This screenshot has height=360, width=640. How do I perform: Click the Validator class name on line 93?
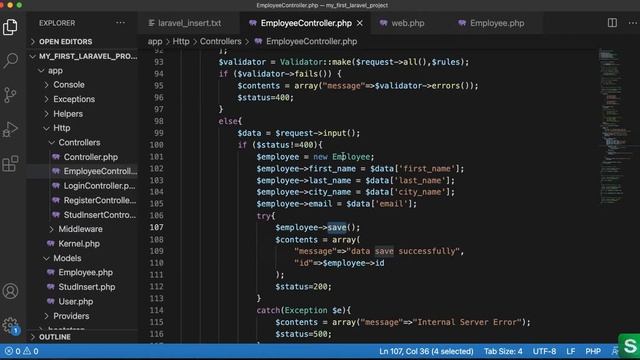coord(301,62)
